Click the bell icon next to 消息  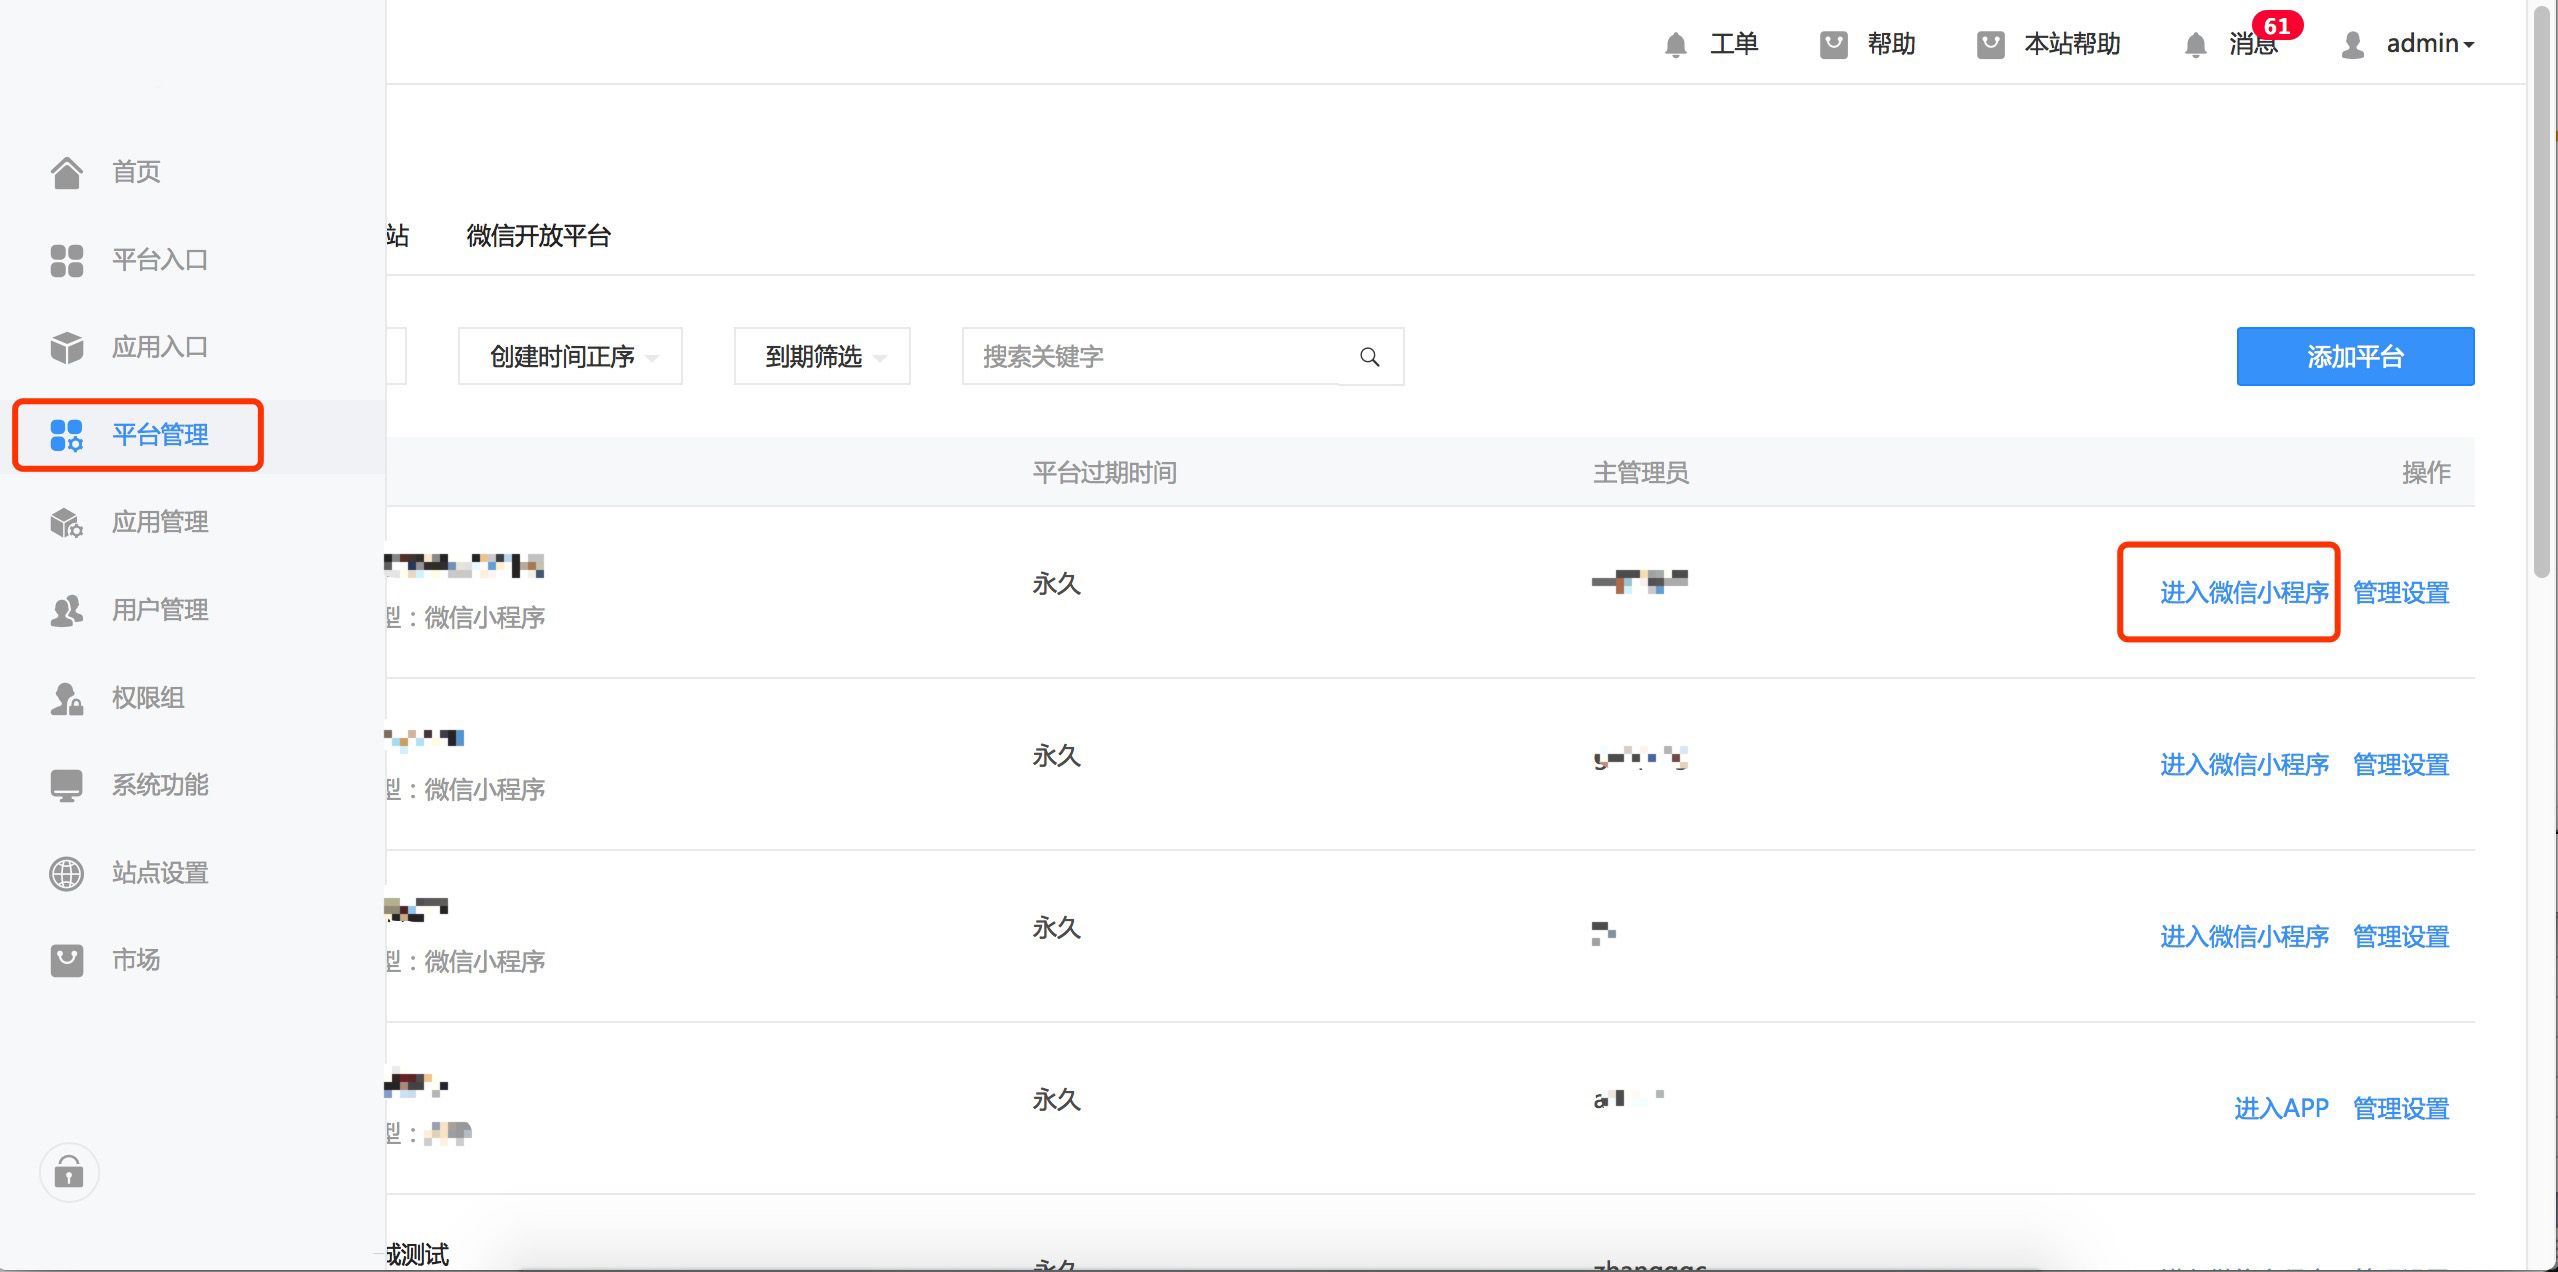pyautogui.click(x=2195, y=44)
